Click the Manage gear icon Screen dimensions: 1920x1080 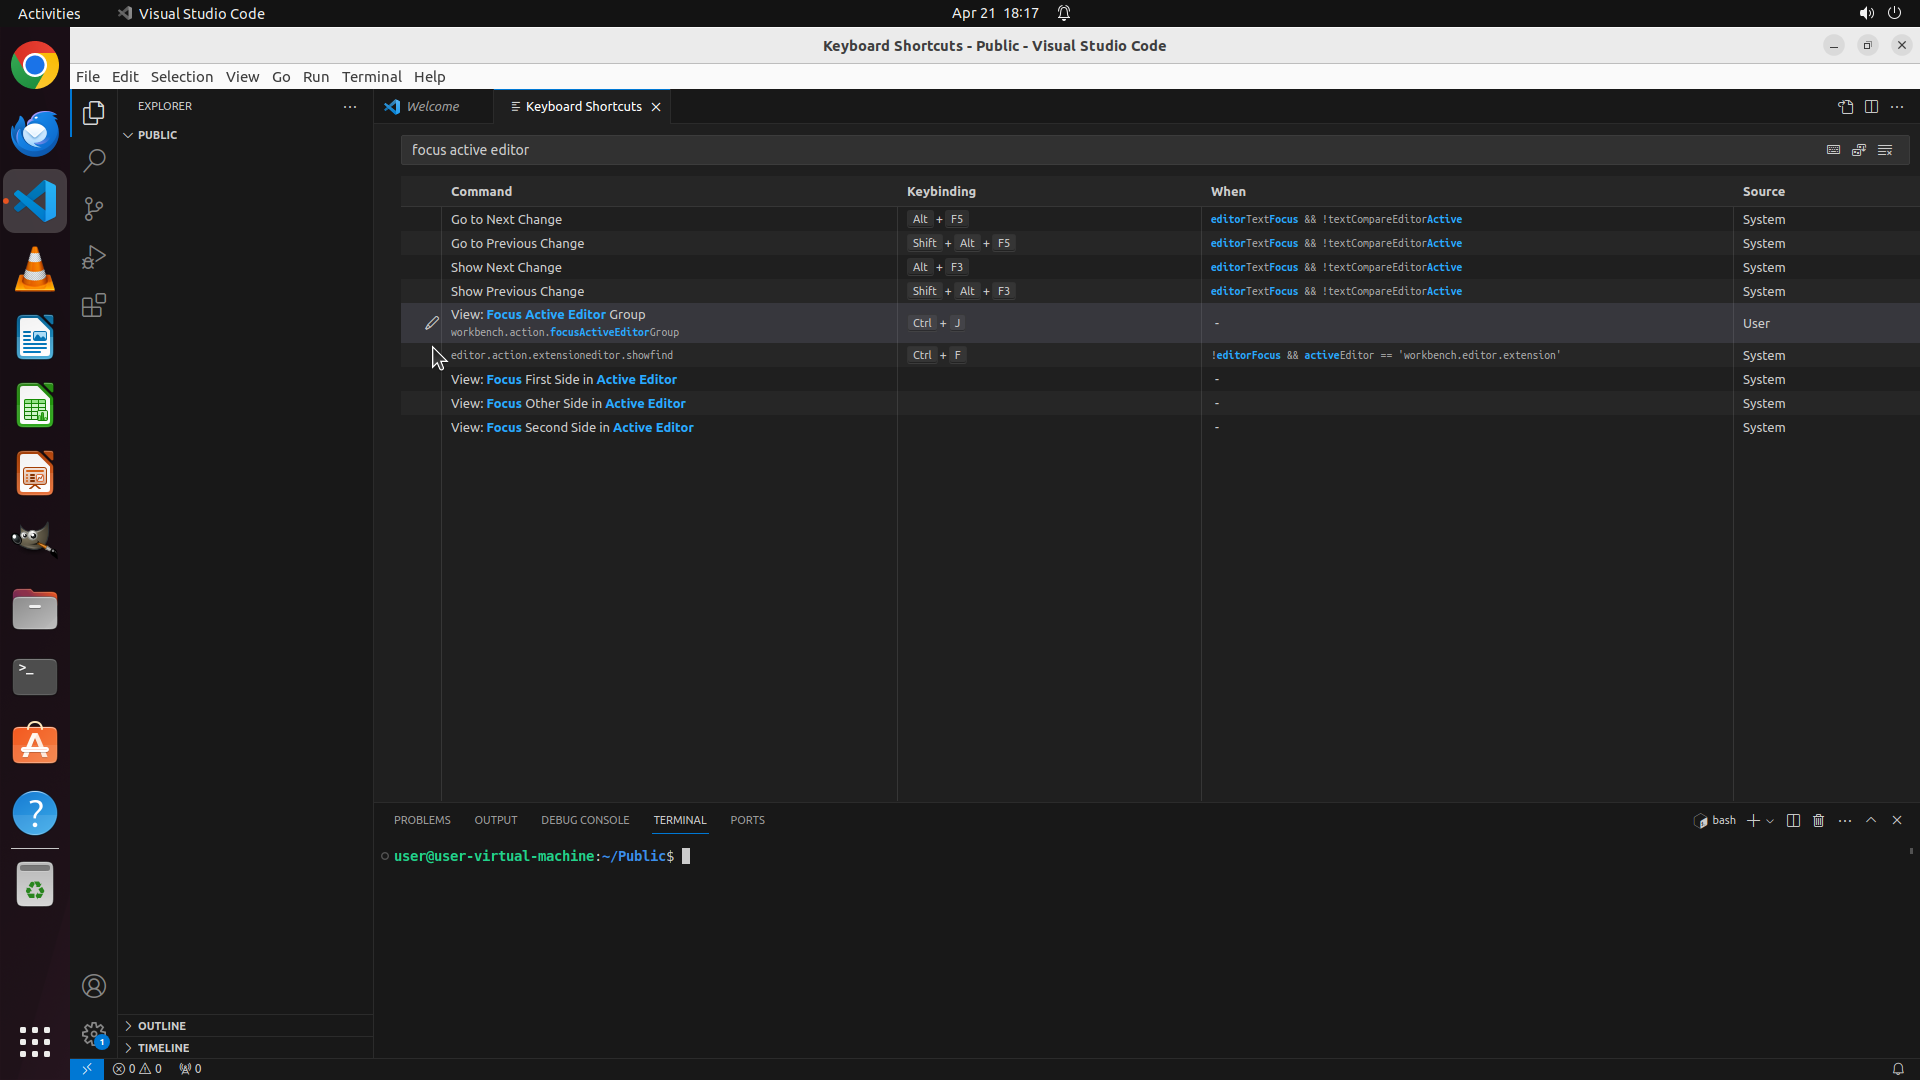(94, 1034)
